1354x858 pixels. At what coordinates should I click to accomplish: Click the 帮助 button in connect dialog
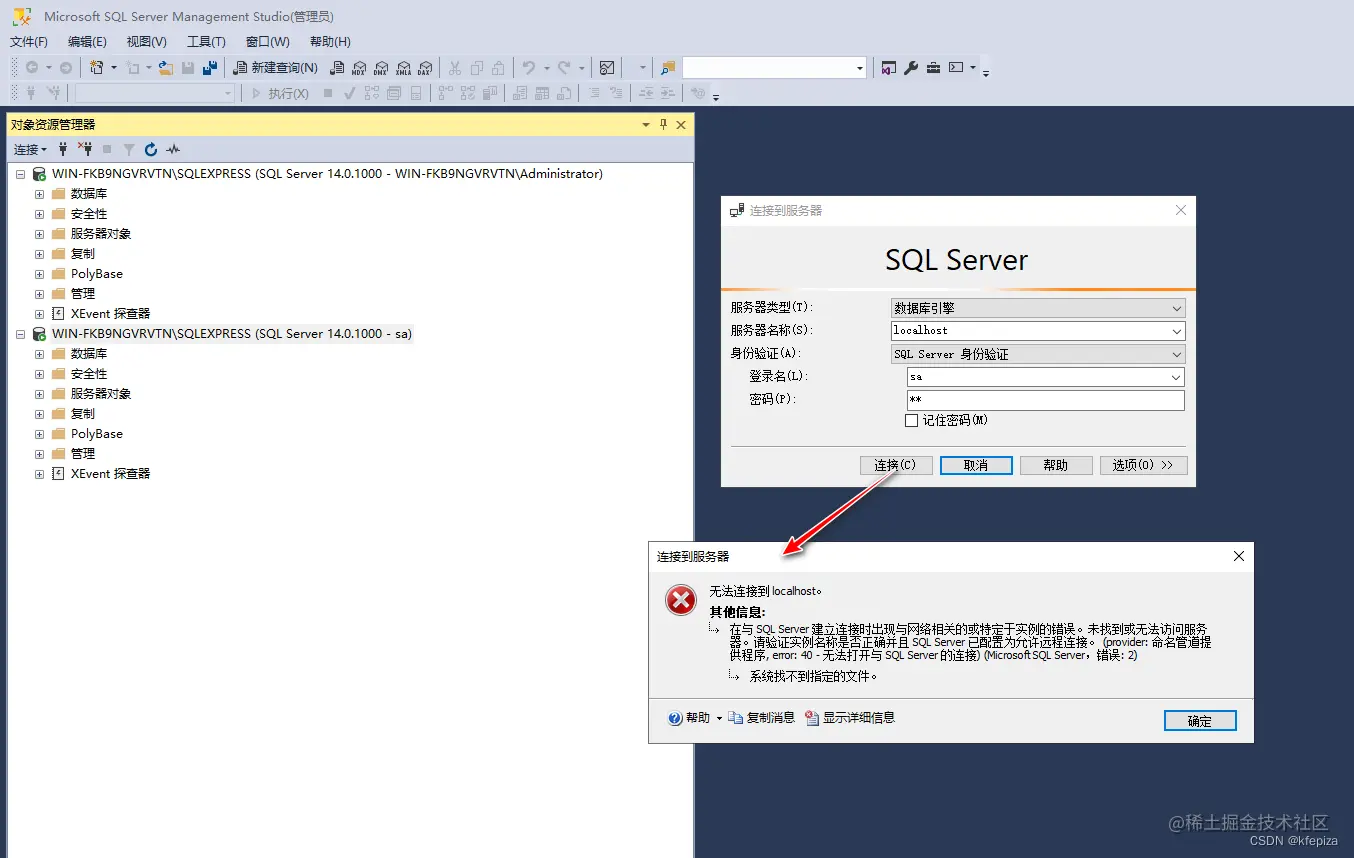pos(1056,465)
